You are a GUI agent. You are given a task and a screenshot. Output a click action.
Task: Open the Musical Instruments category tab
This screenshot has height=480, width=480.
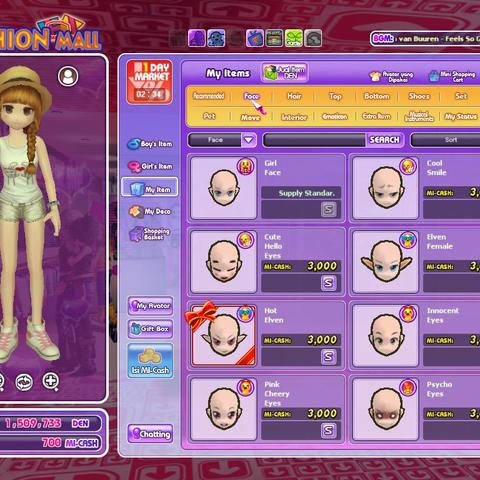[419, 116]
